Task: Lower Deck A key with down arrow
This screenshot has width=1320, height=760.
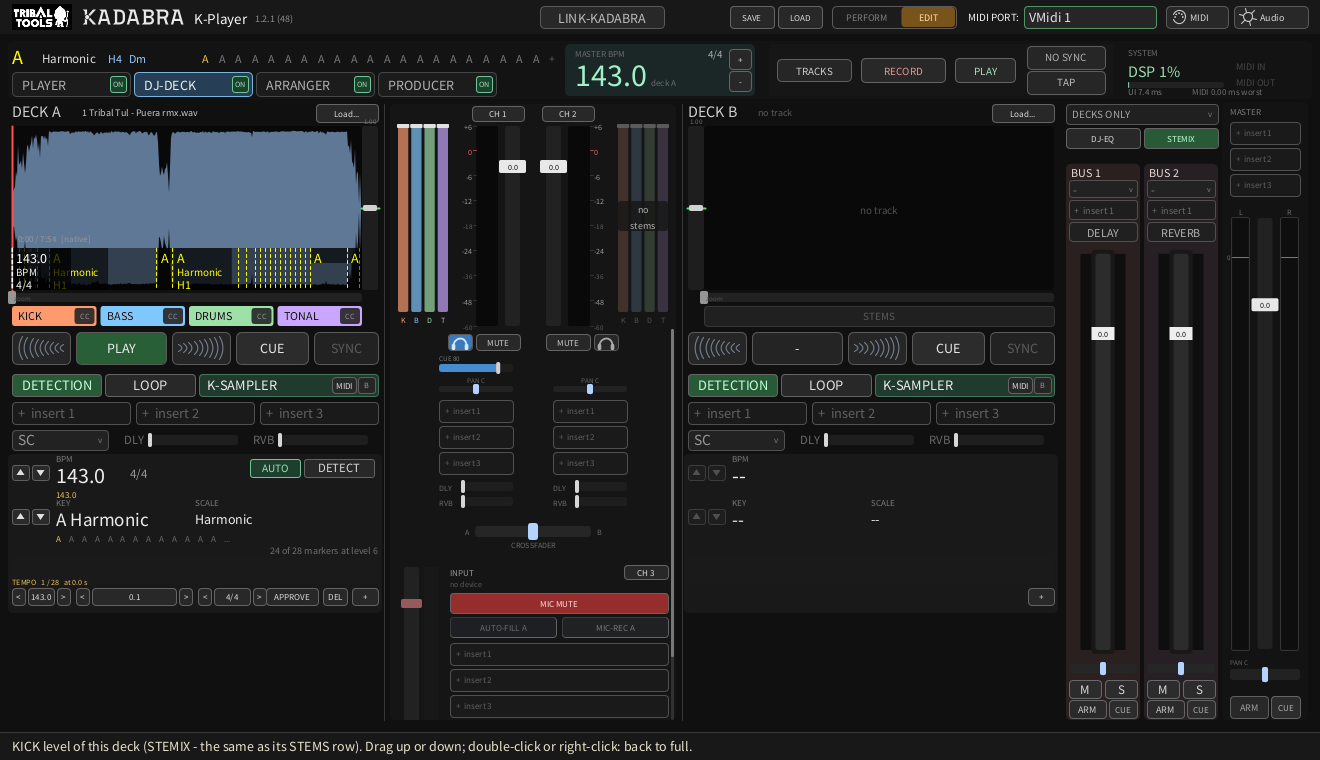Action: [41, 517]
